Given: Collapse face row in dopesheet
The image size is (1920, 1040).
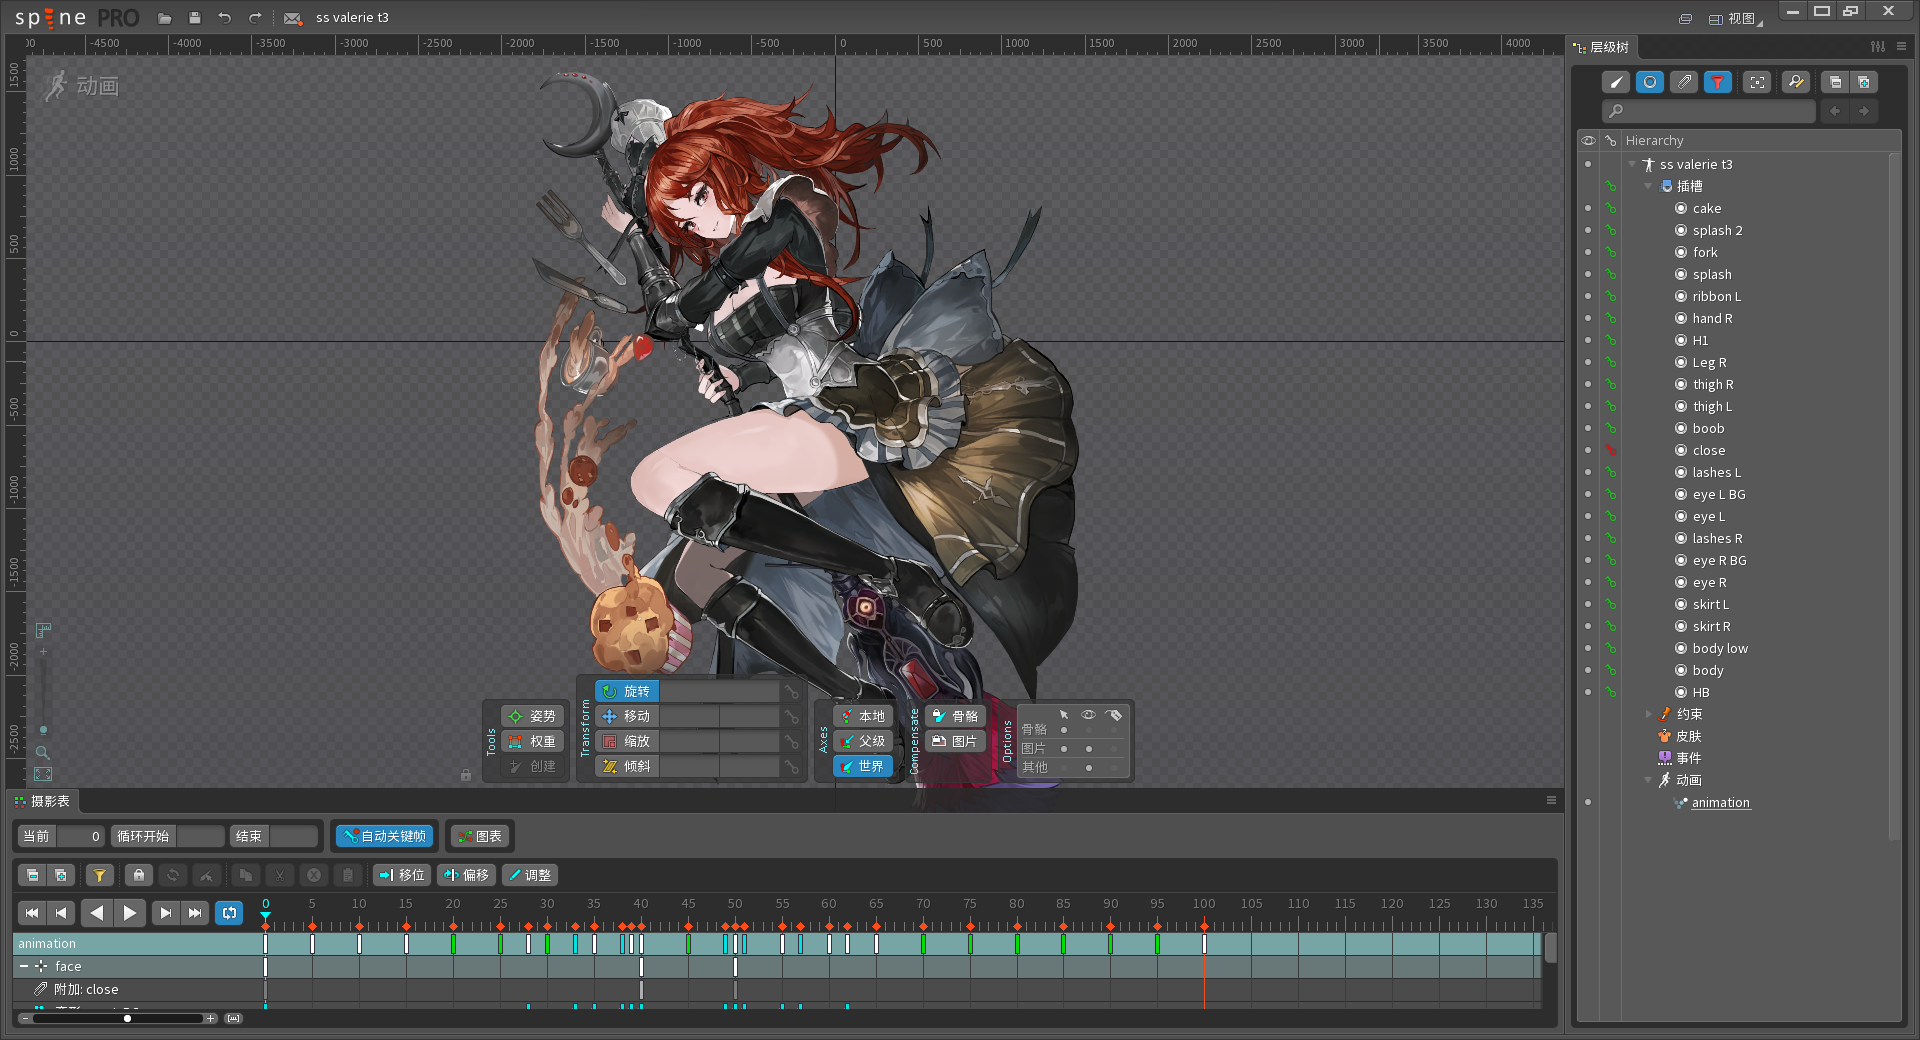Looking at the screenshot, I should 24,966.
